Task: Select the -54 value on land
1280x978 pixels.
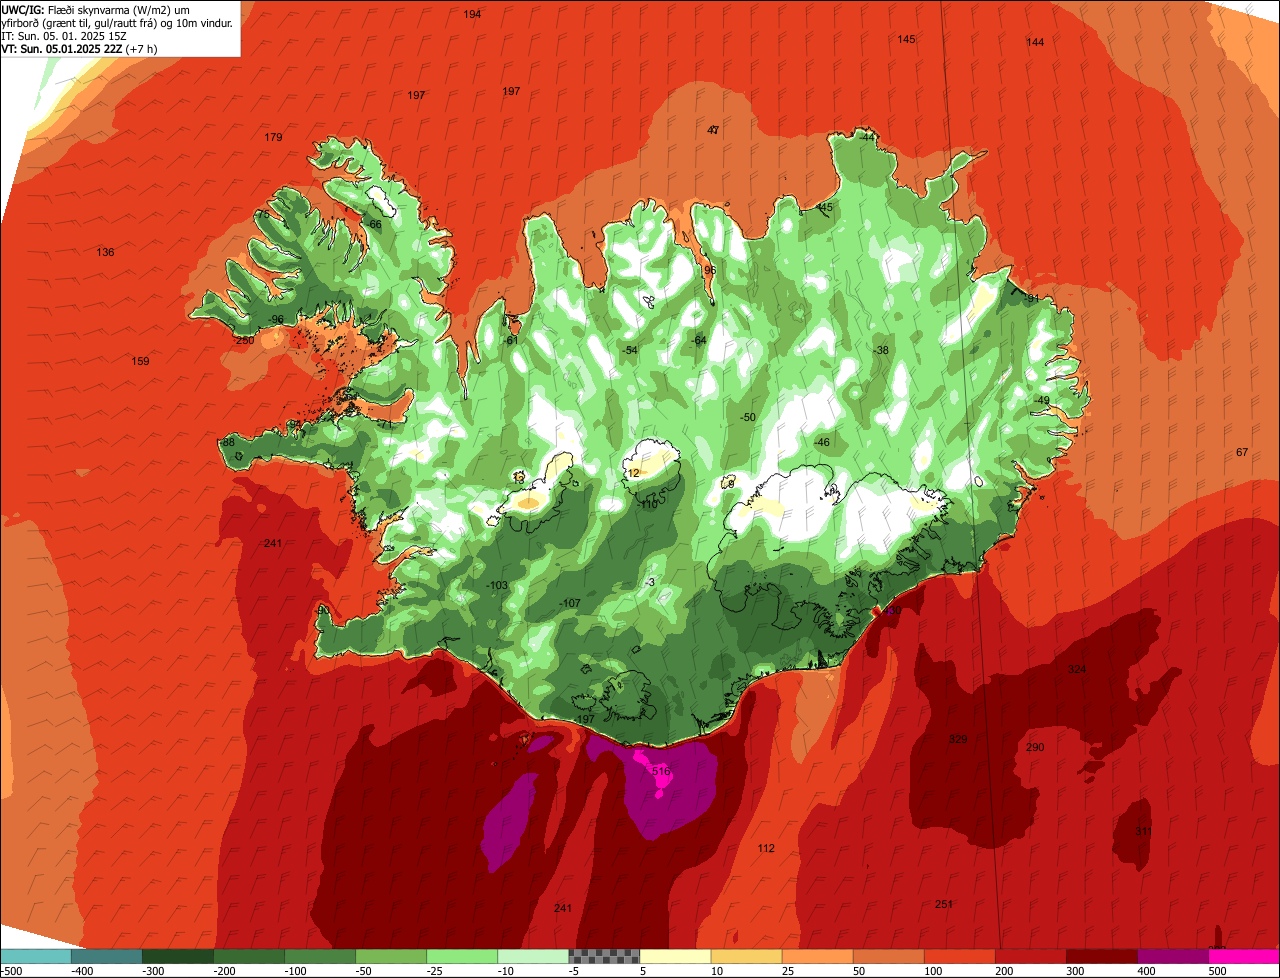Action: 629,350
